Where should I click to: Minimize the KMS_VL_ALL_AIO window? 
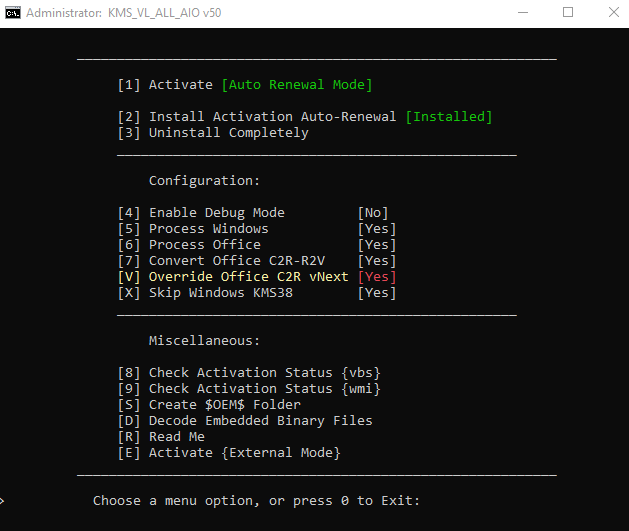[x=523, y=12]
